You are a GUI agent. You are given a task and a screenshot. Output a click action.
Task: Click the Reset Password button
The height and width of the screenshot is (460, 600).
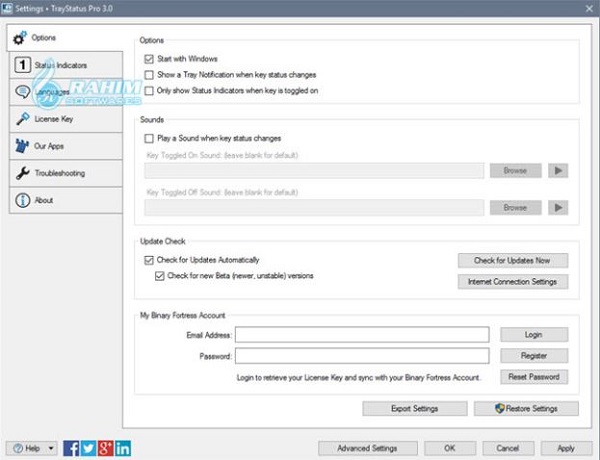tap(534, 377)
